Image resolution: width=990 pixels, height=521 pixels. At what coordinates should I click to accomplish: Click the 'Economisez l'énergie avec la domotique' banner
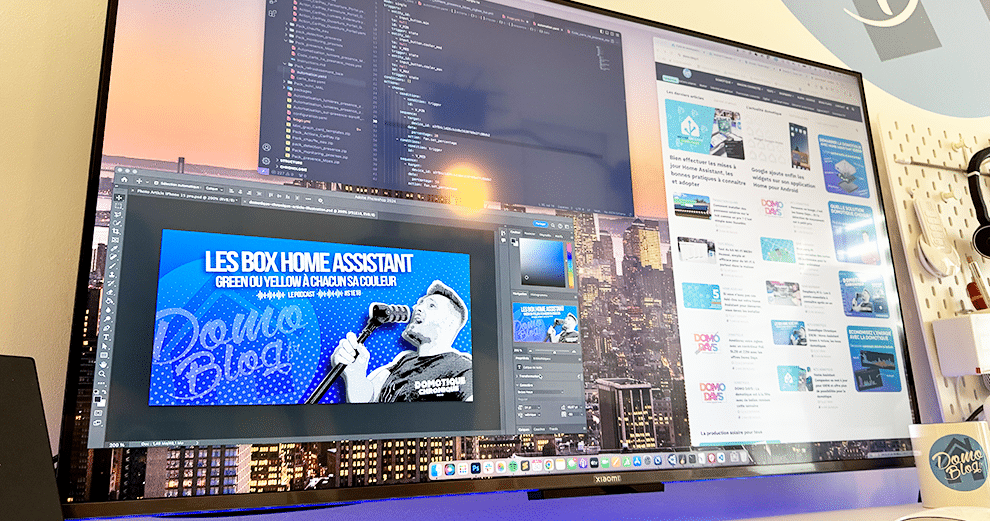874,359
